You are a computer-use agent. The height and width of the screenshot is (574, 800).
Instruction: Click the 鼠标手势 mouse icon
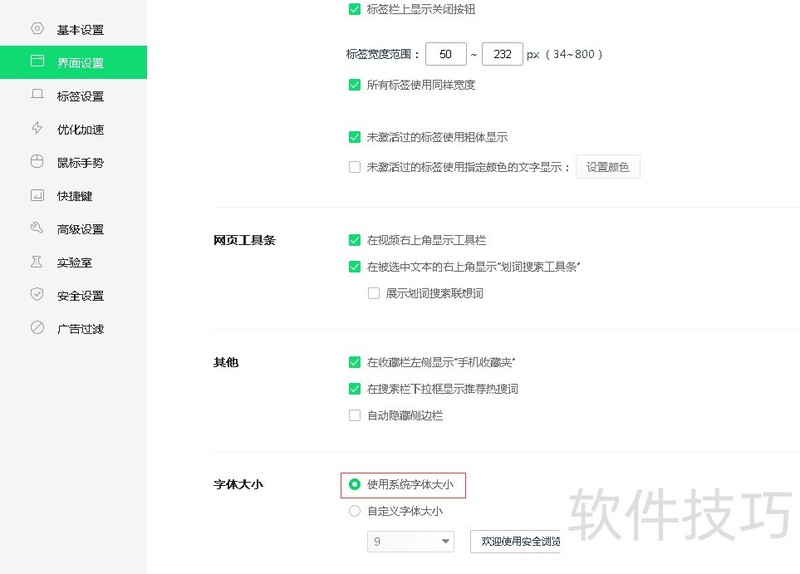coord(37,161)
